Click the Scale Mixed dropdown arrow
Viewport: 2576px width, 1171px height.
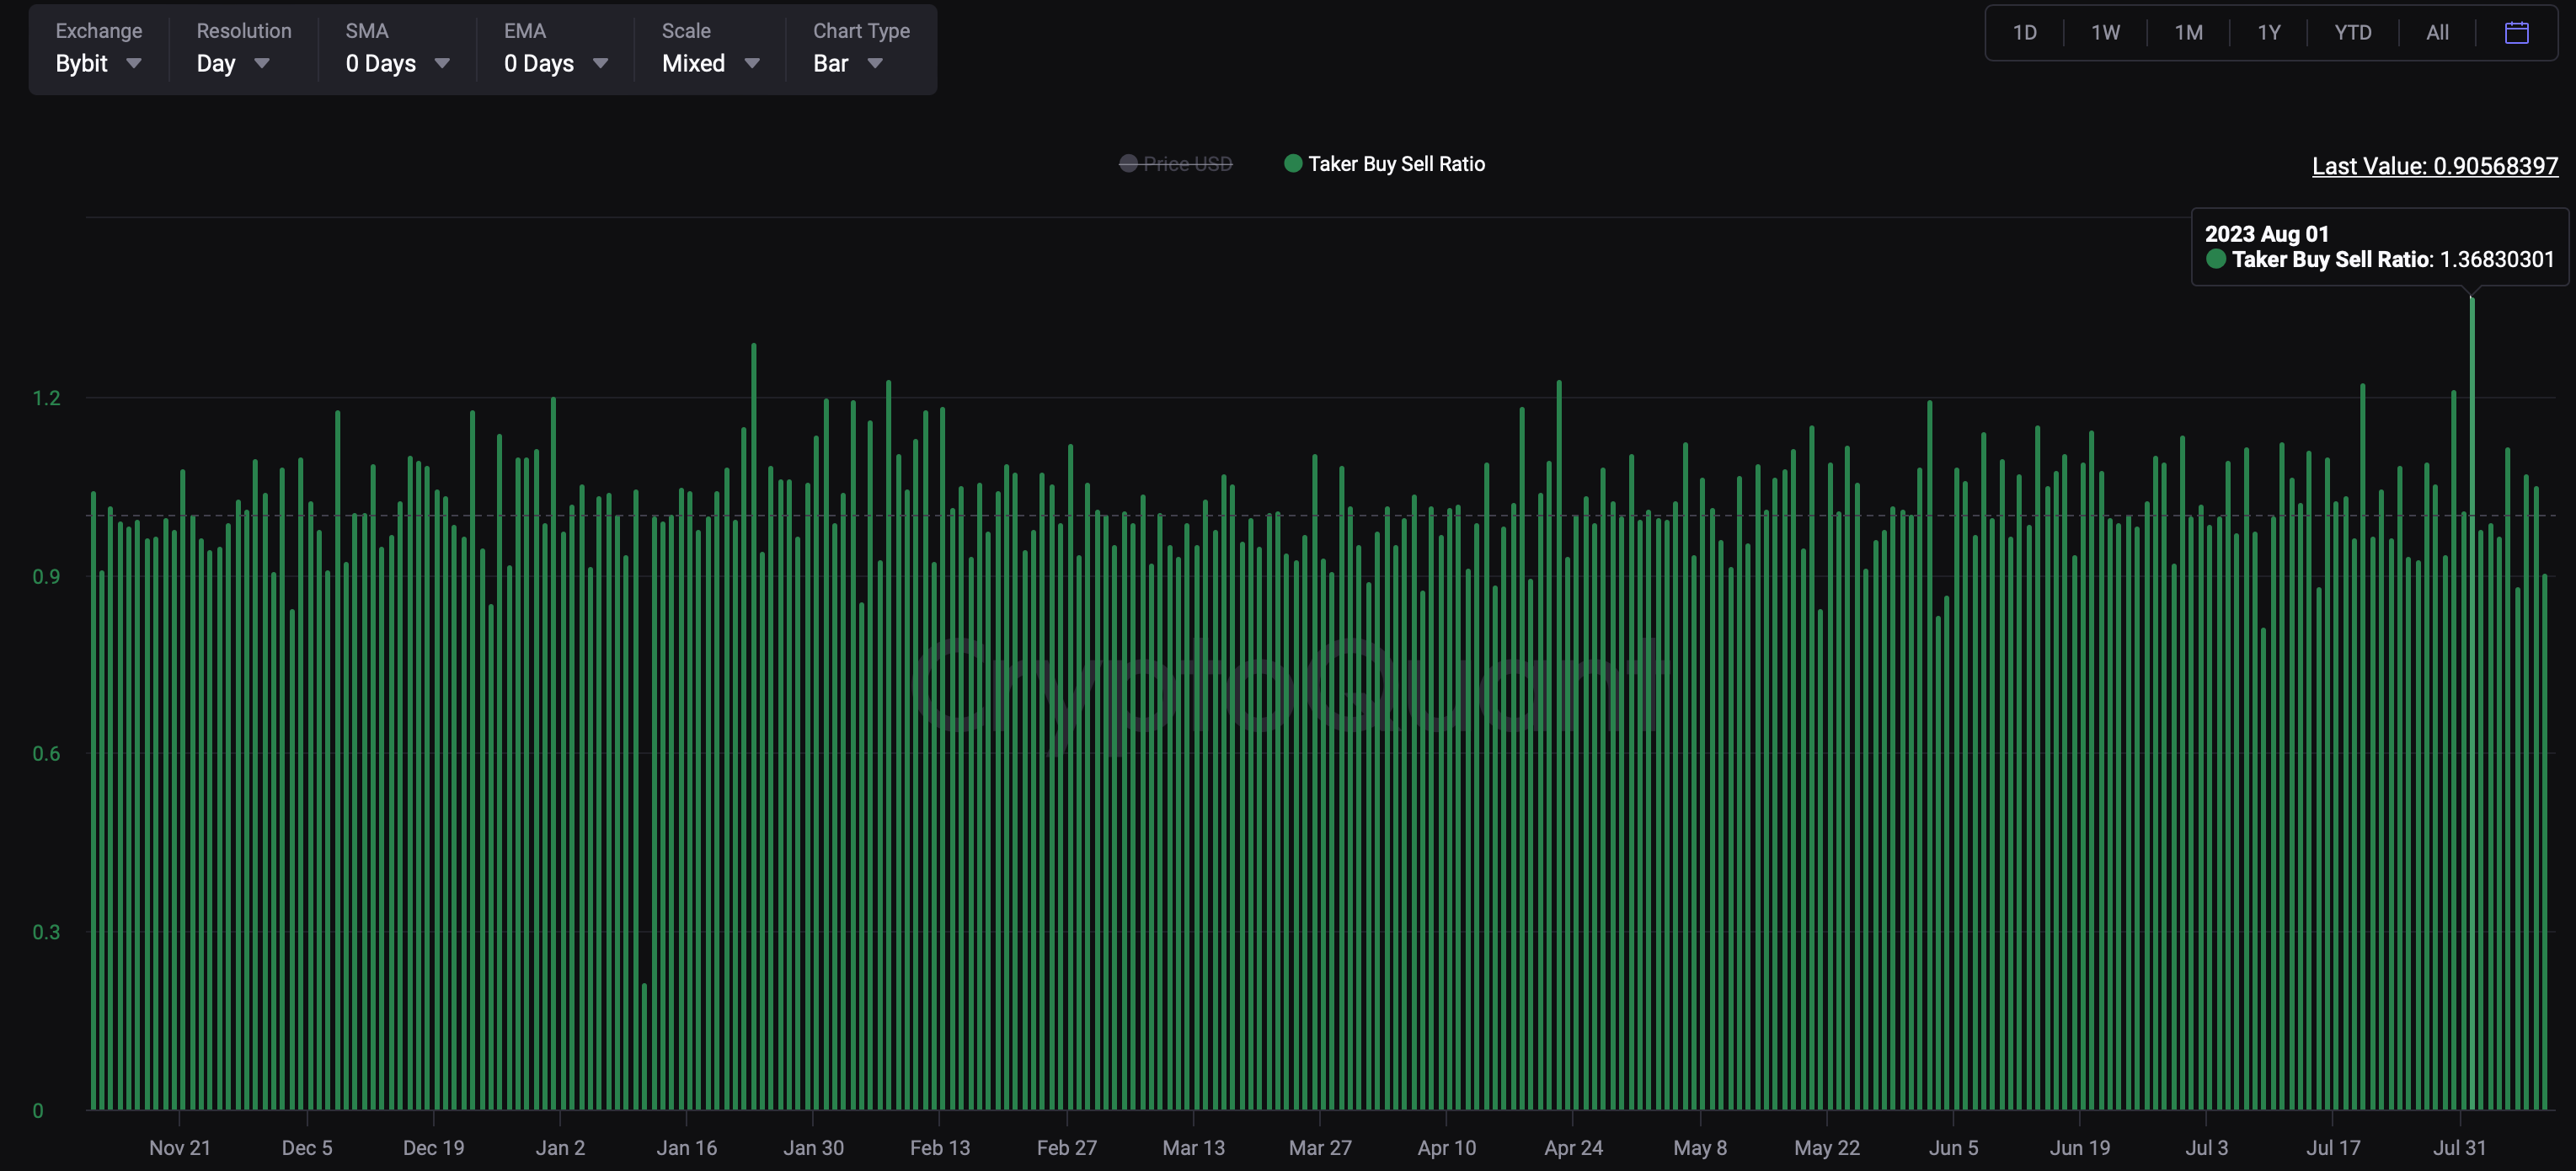[x=752, y=63]
